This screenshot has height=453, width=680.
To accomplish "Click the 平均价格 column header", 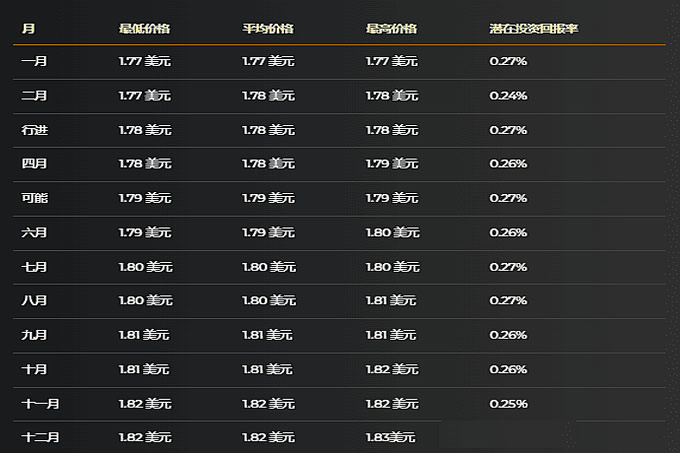I will point(268,29).
